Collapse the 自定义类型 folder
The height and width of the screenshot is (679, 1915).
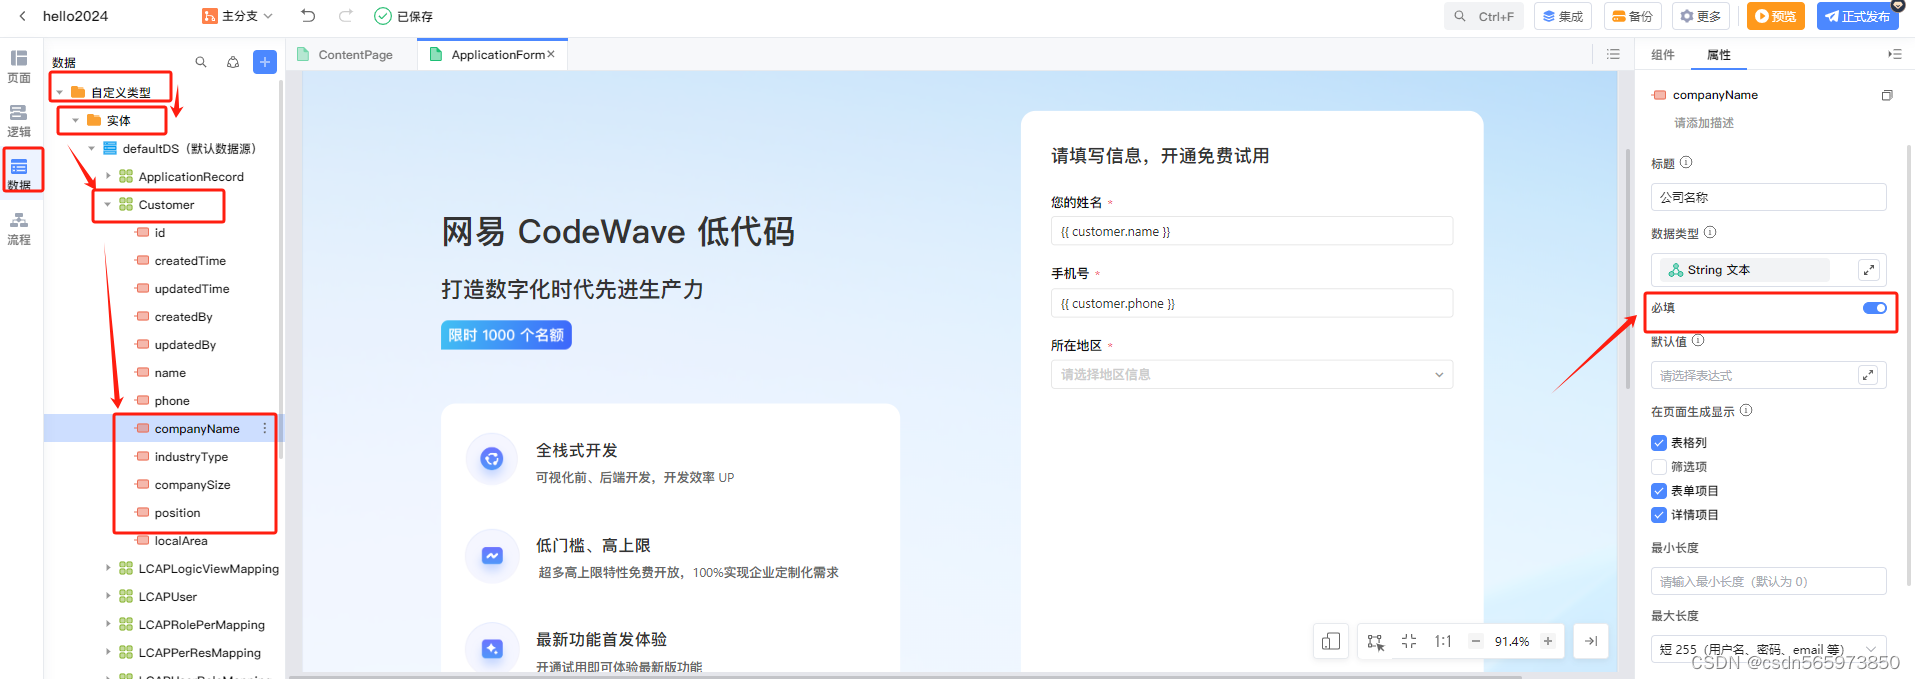pos(60,92)
